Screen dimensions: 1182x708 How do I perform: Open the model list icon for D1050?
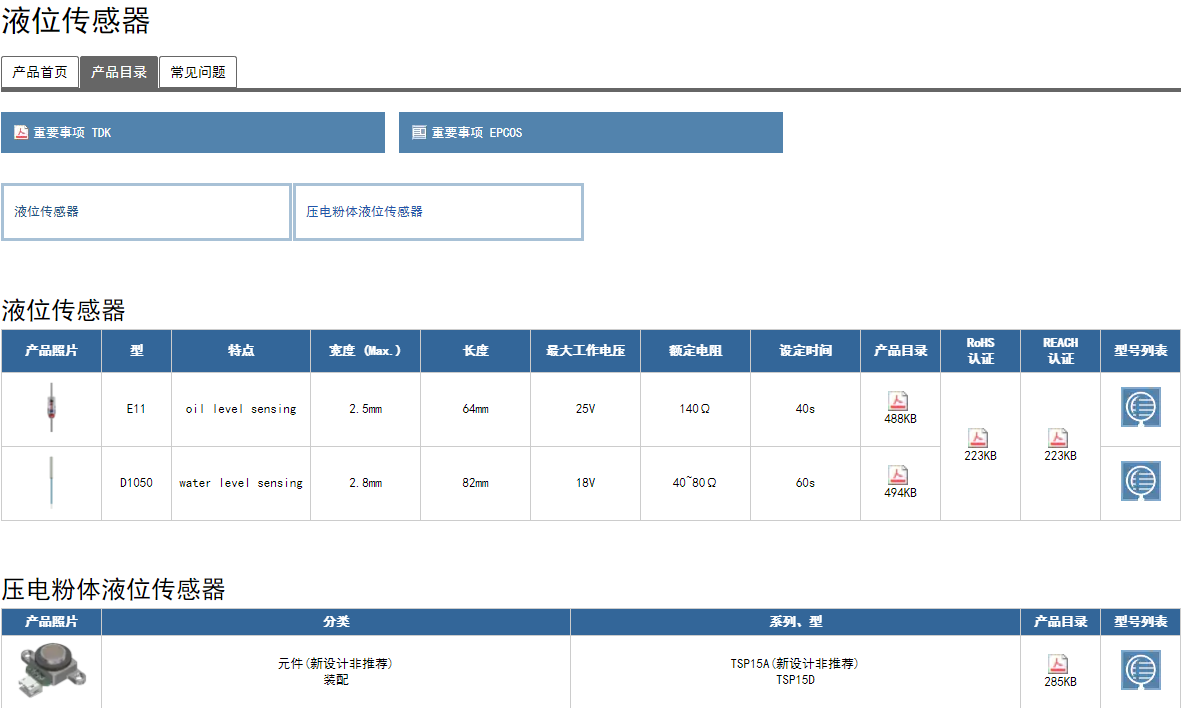point(1140,482)
